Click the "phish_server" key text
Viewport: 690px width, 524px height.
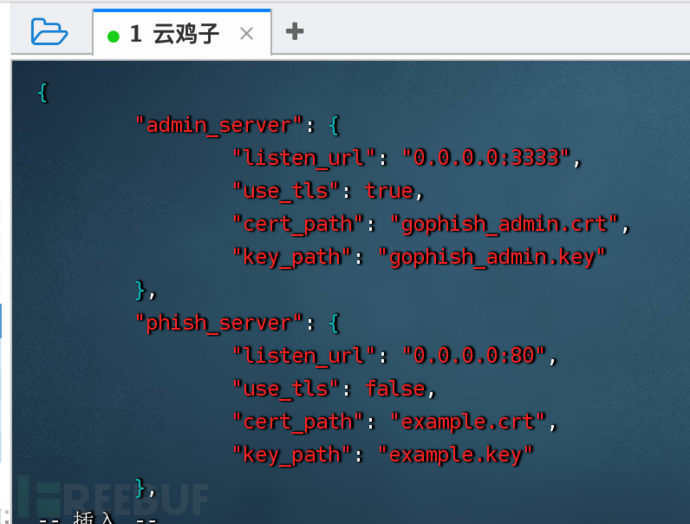pos(219,323)
